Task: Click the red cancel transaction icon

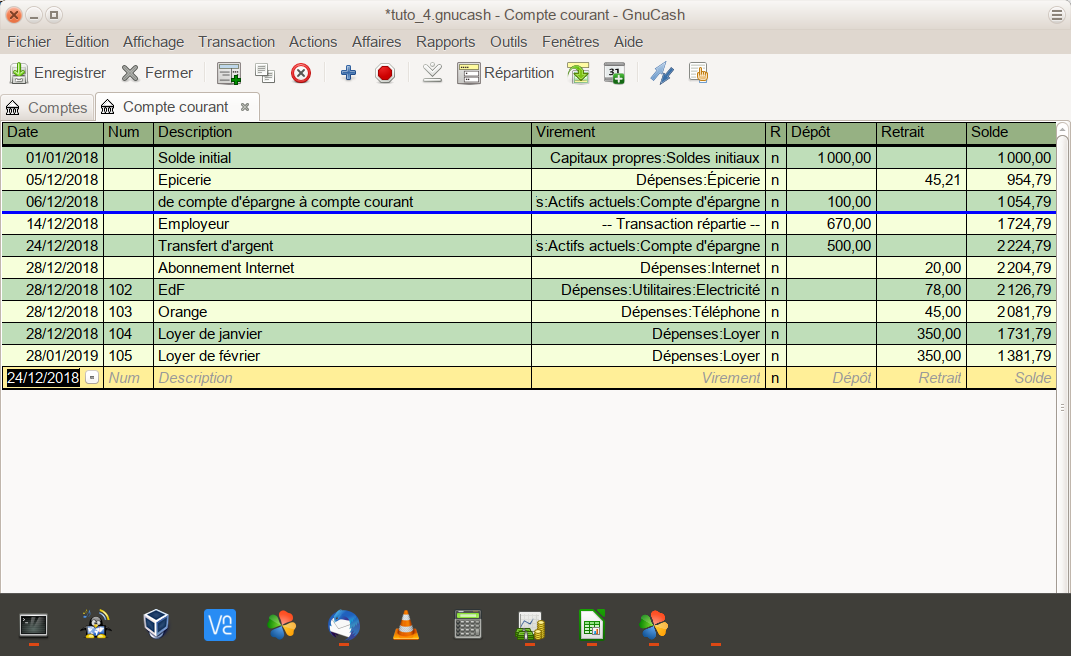Action: point(385,73)
